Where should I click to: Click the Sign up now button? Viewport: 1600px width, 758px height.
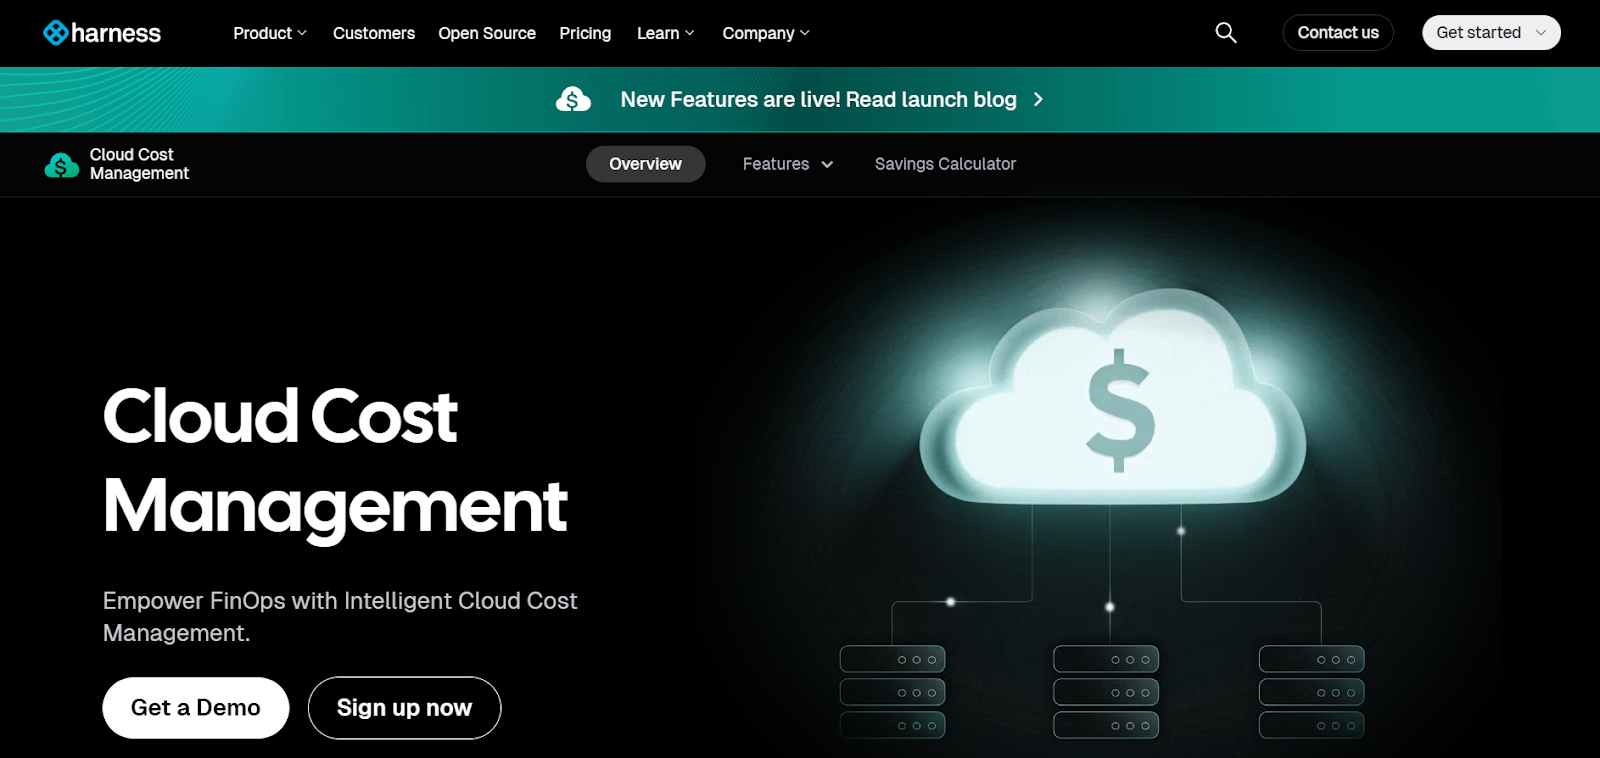404,708
